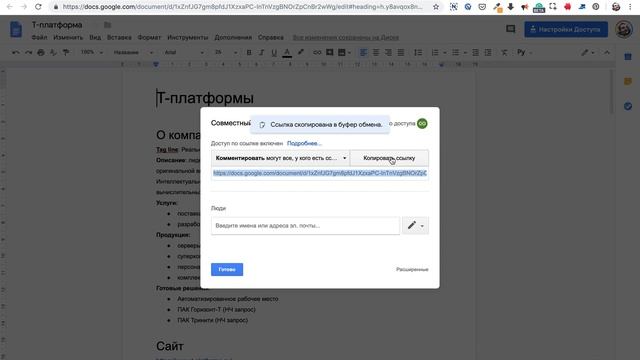Screen dimensions: 640x360
Task: Click the Redo icon
Action: coord(28,52)
